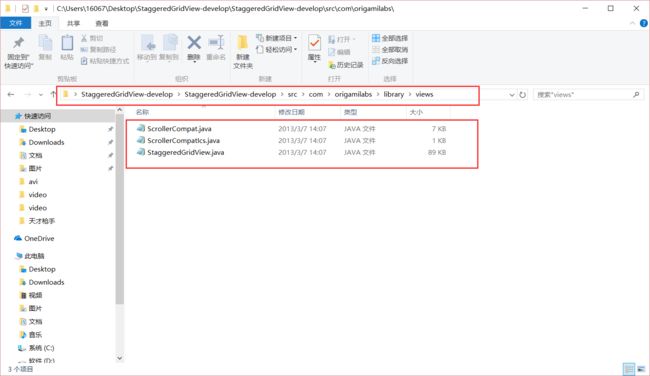Click the New folder (新建文件夹) icon

click(243, 42)
